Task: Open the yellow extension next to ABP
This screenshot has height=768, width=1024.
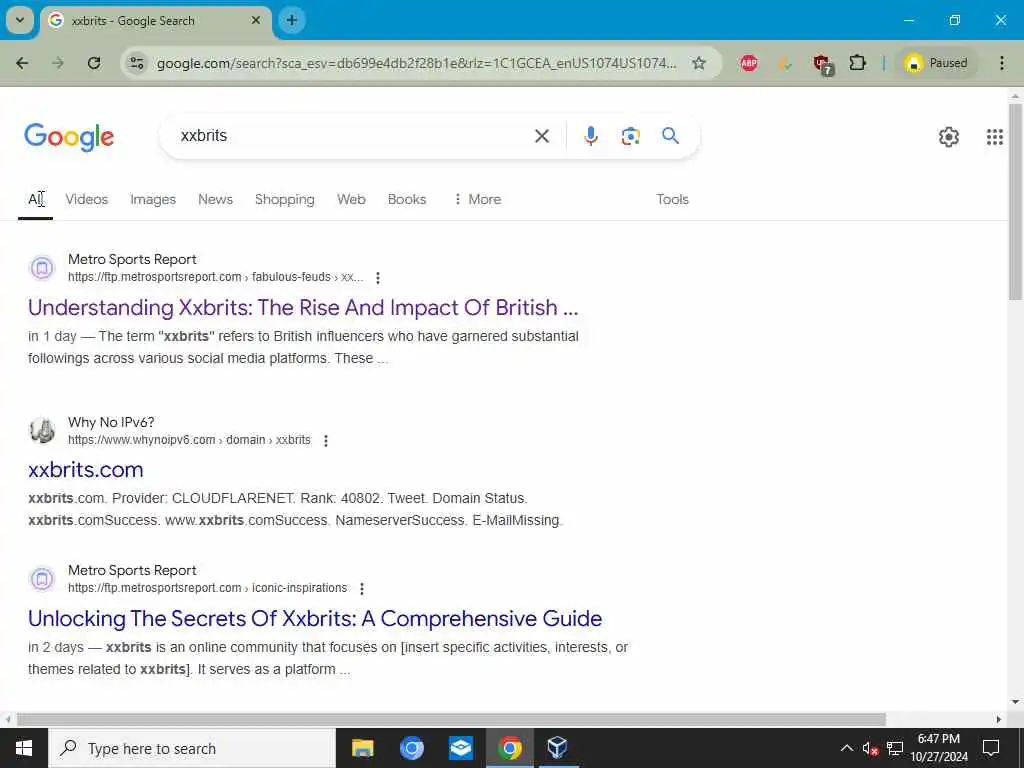Action: coord(786,63)
